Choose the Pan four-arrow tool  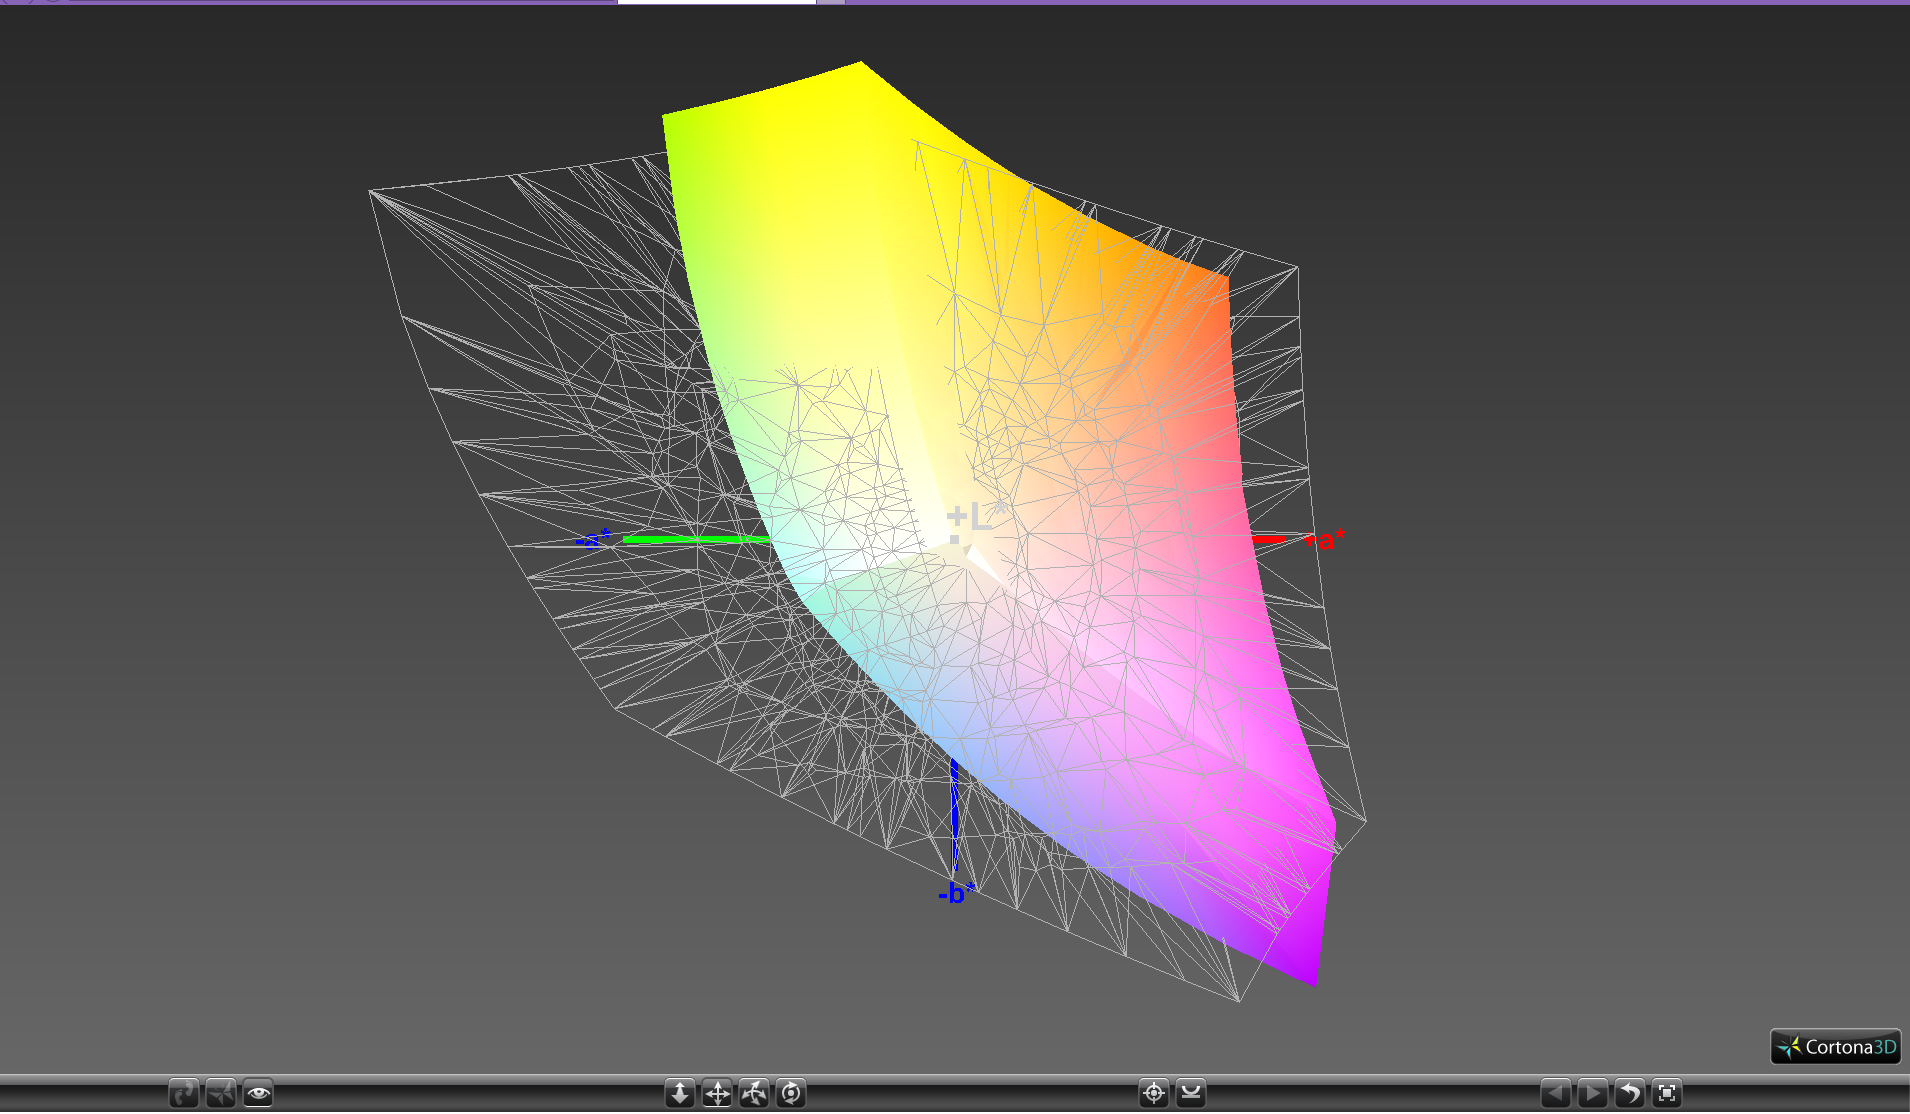pyautogui.click(x=717, y=1093)
